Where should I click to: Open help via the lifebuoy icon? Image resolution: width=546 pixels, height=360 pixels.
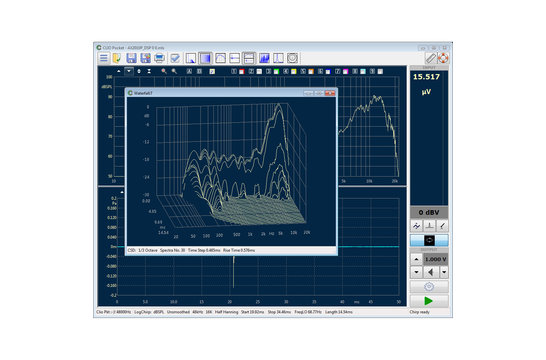pyautogui.click(x=443, y=58)
